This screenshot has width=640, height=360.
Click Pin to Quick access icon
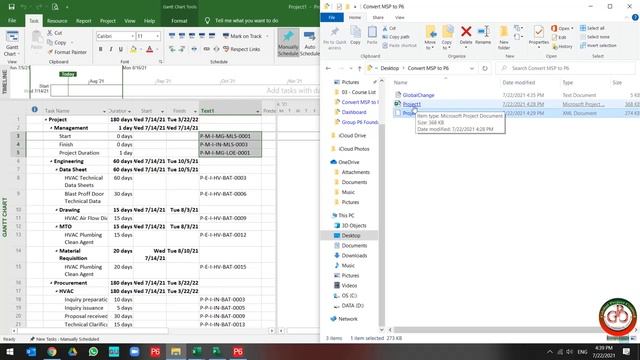334,38
